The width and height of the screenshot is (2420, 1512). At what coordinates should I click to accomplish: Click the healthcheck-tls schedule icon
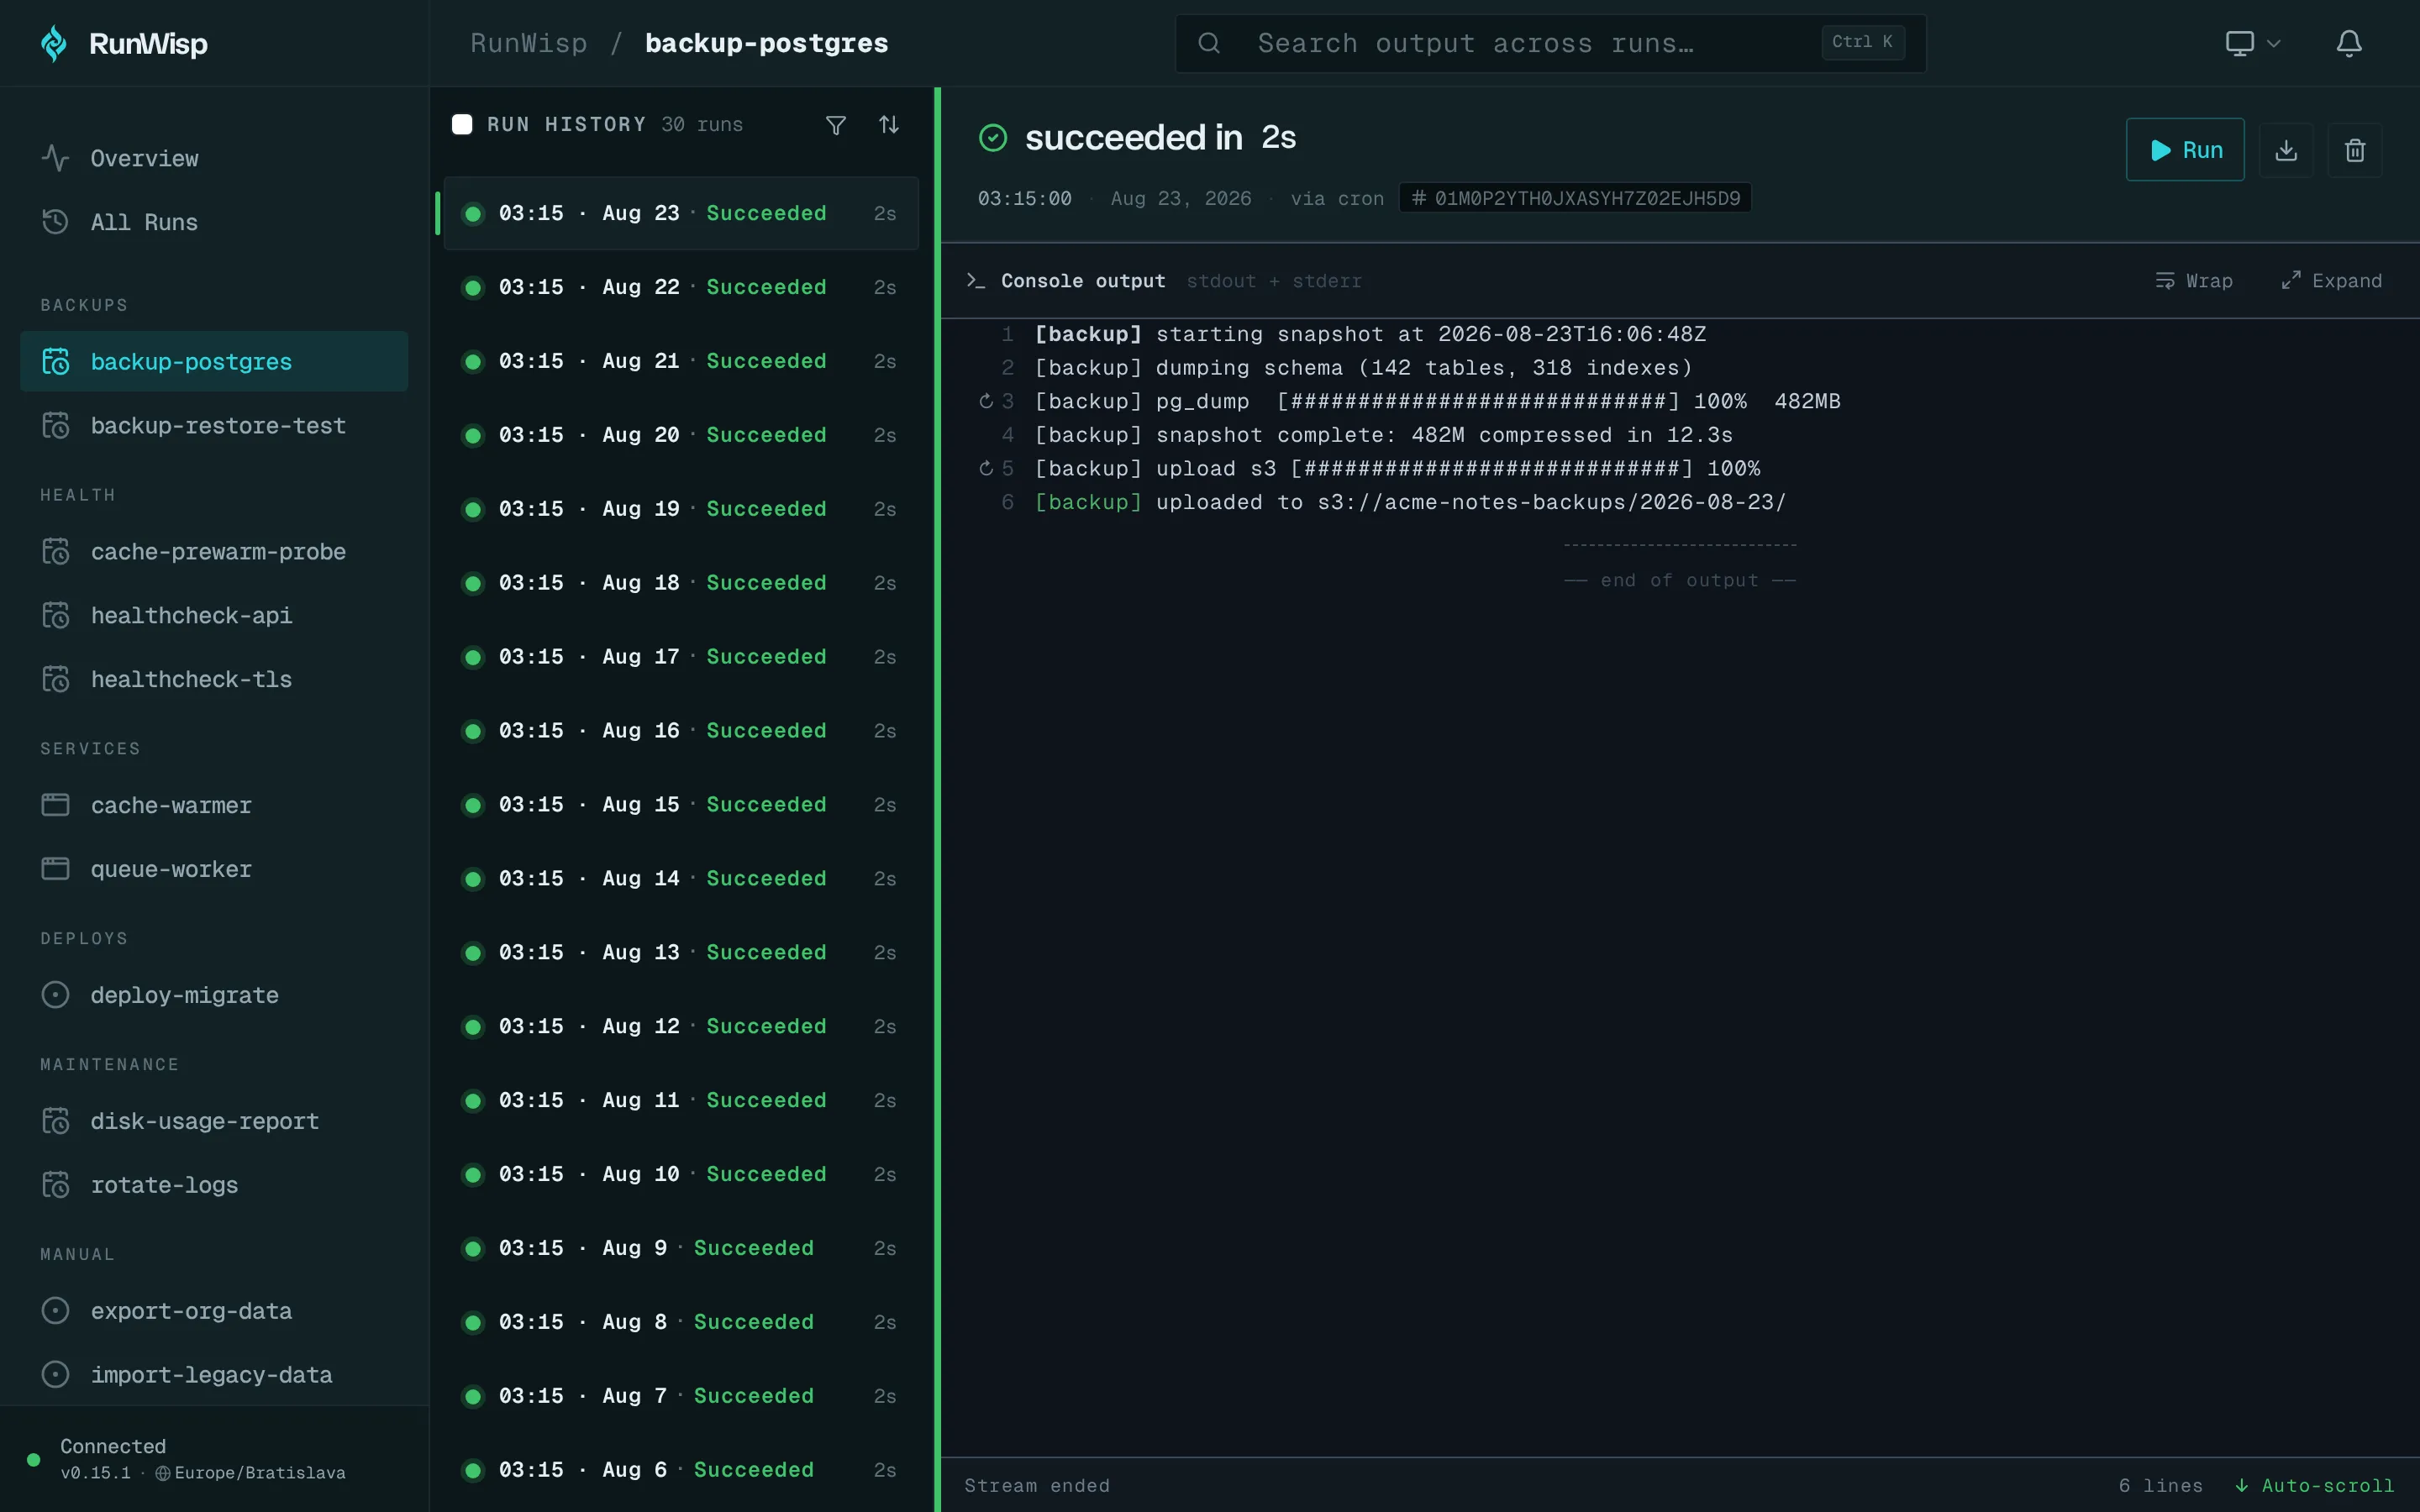[x=55, y=679]
